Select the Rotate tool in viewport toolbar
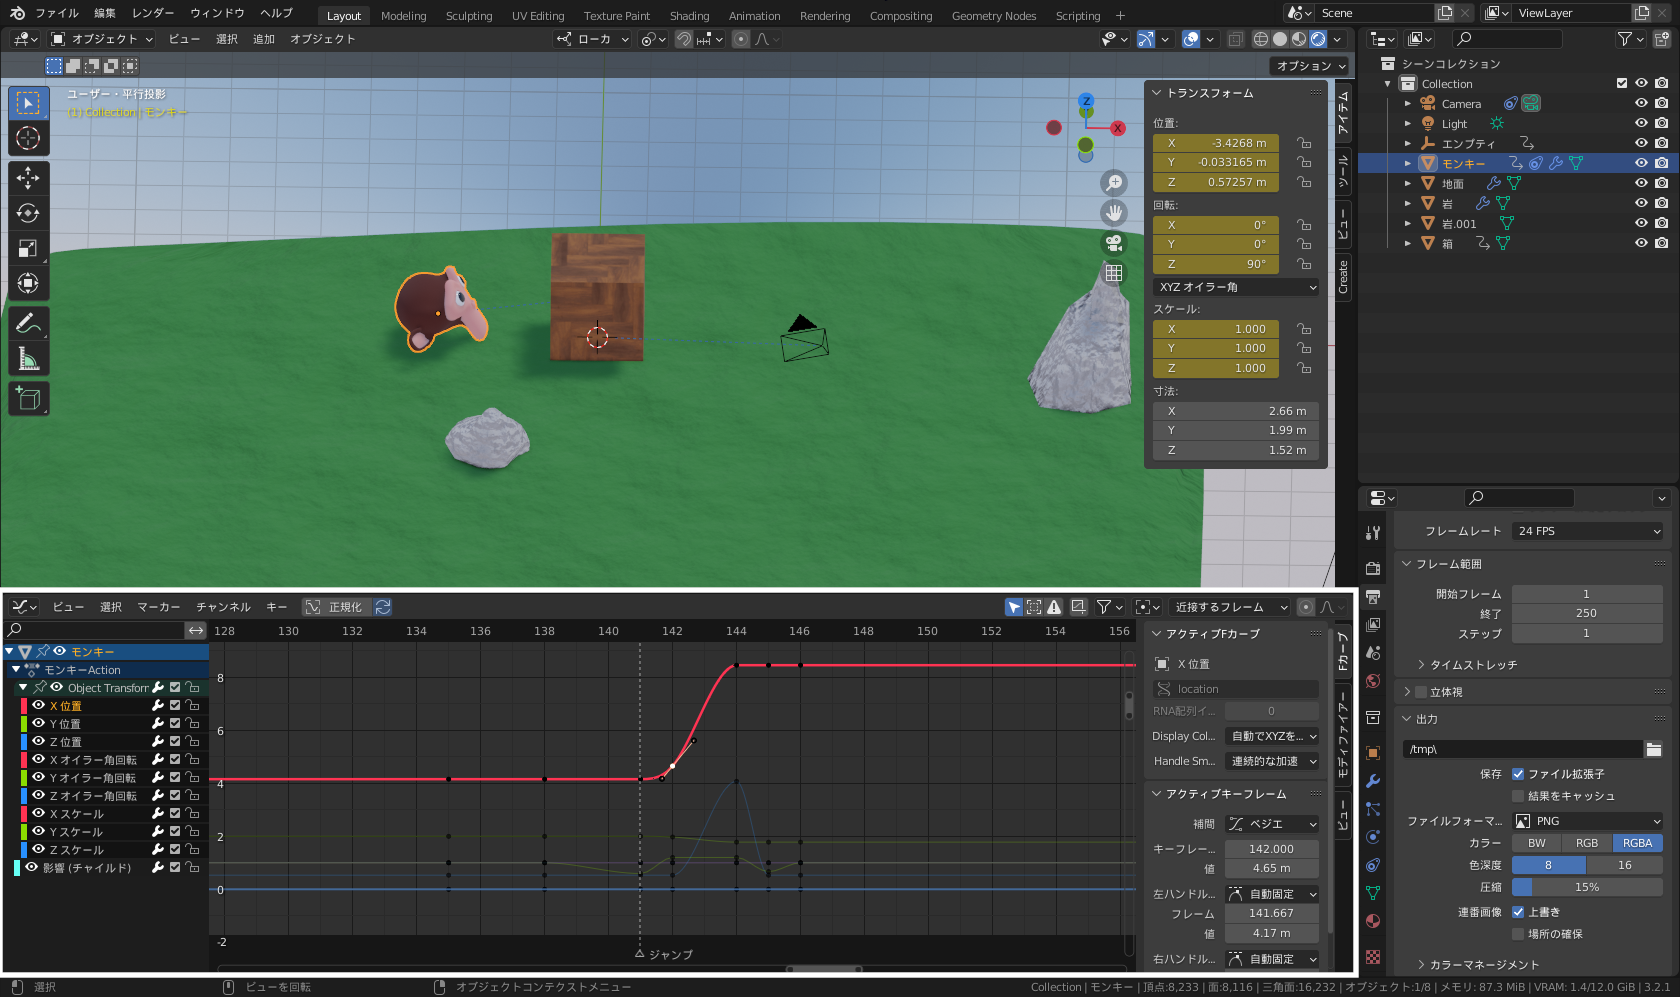This screenshot has width=1680, height=997. (28, 213)
